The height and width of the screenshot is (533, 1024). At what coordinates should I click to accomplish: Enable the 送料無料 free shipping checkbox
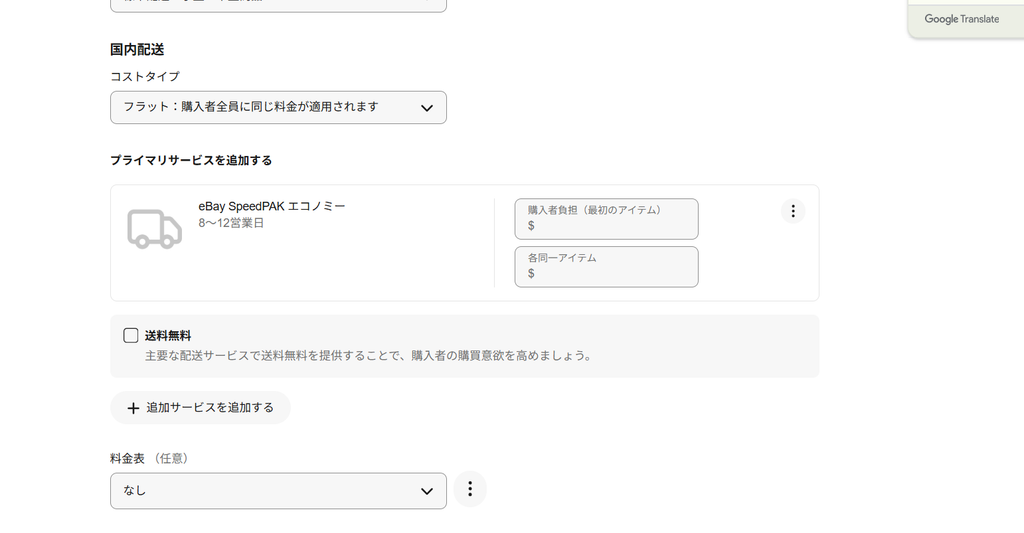point(131,336)
